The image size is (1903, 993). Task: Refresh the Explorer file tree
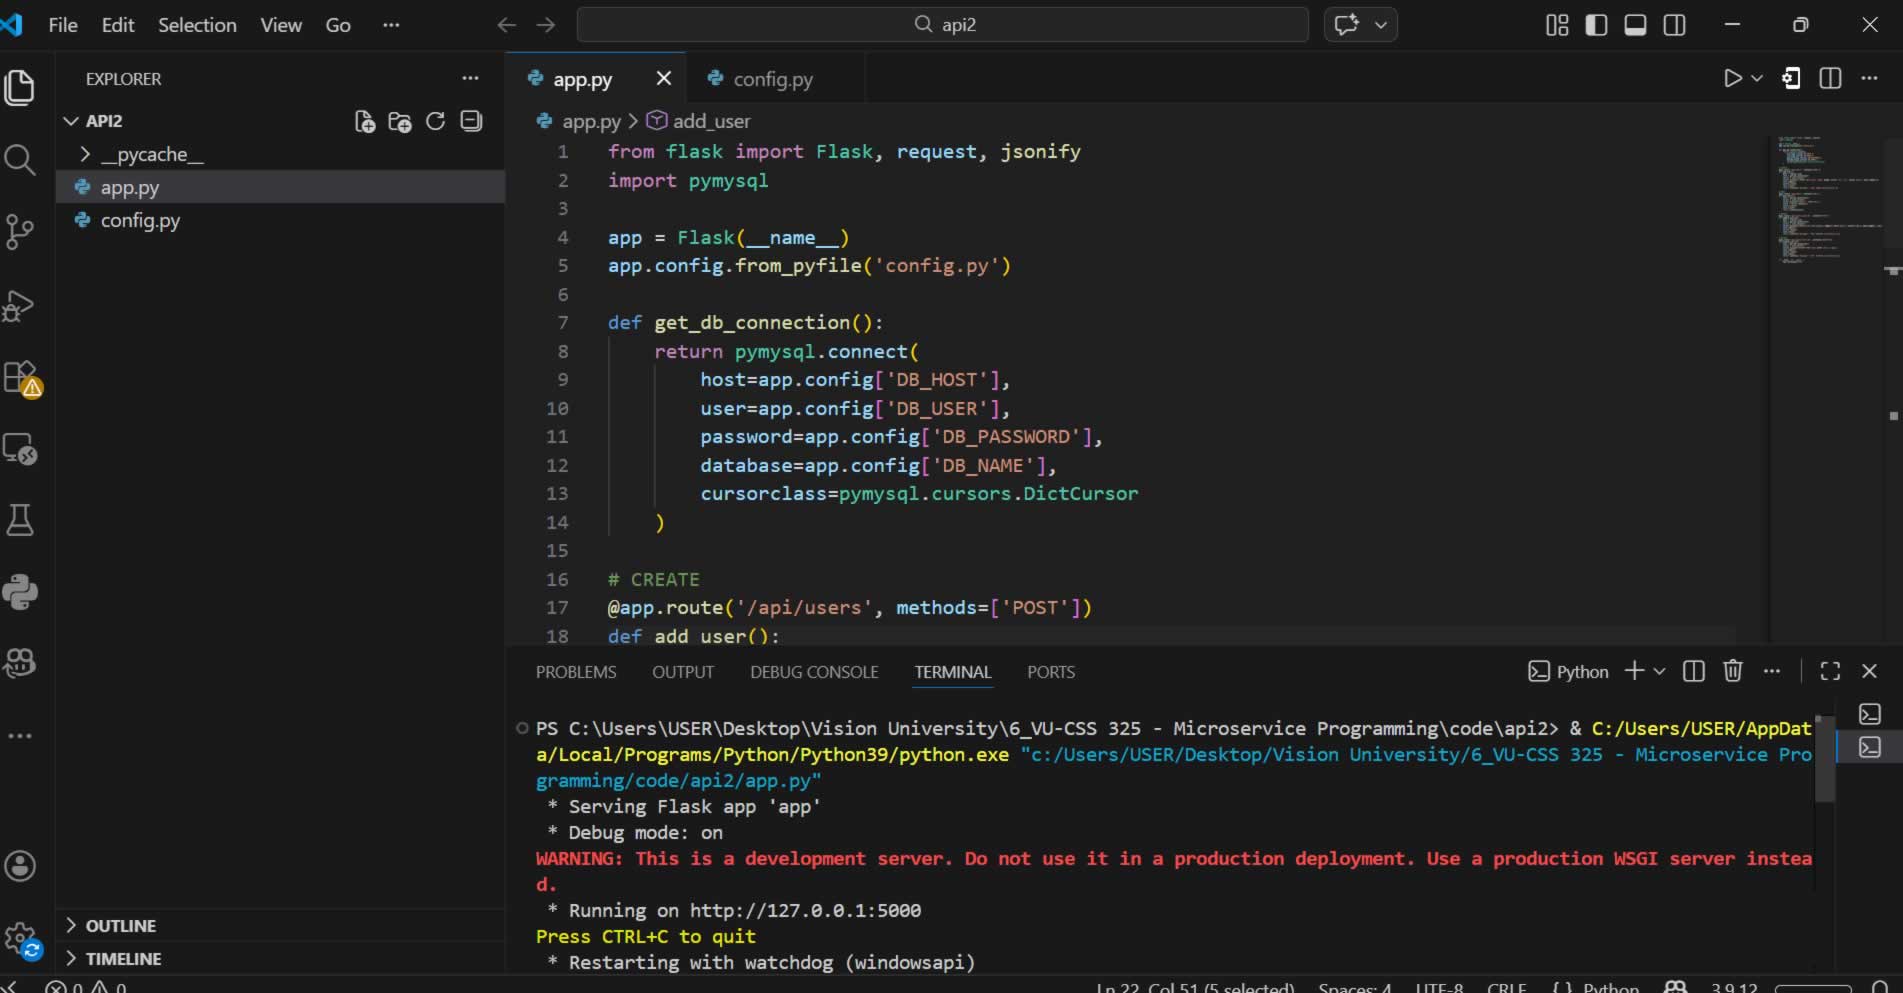[435, 122]
